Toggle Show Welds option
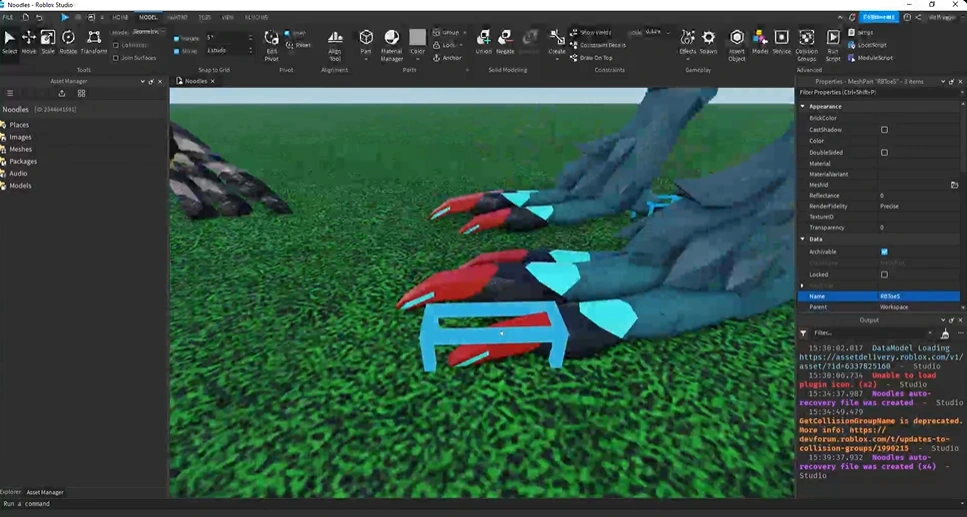Viewport: 967px width, 517px height. point(591,32)
